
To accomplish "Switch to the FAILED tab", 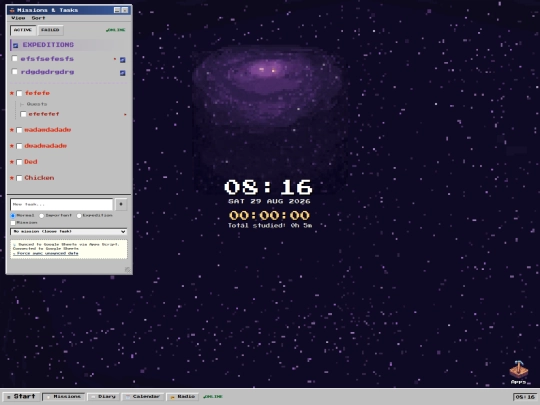I will [50, 30].
